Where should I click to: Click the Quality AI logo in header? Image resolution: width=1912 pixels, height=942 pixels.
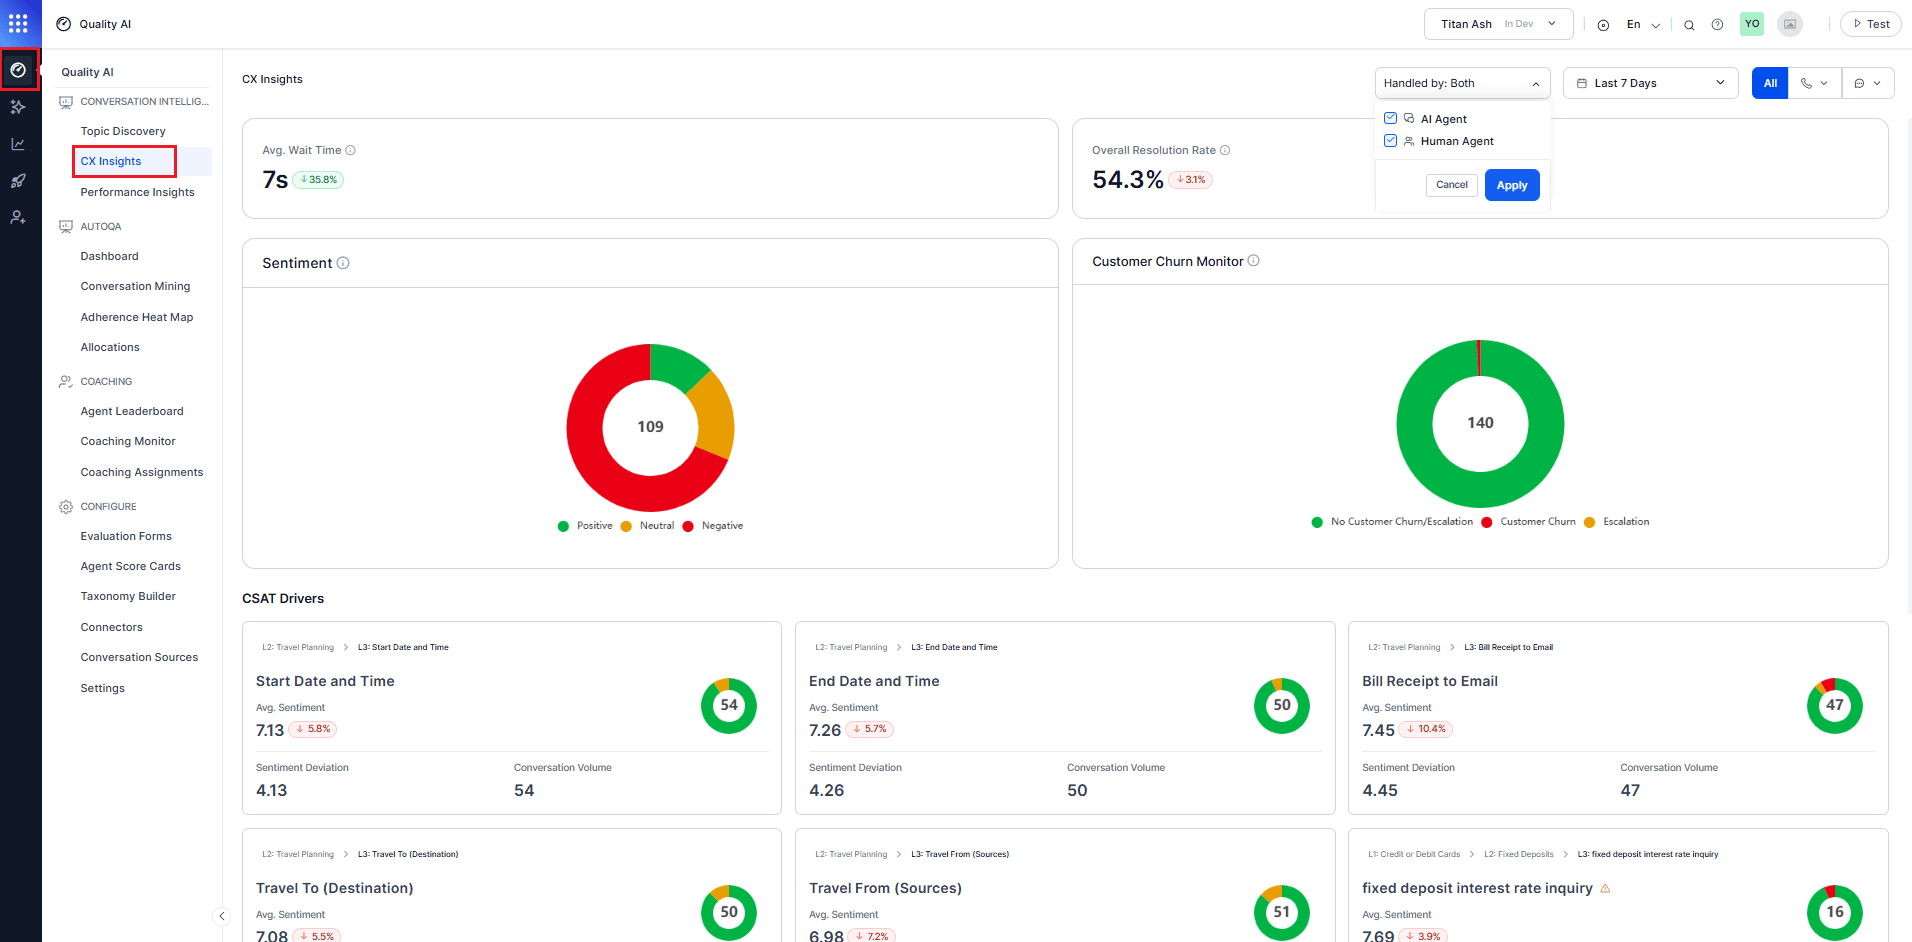click(x=64, y=24)
